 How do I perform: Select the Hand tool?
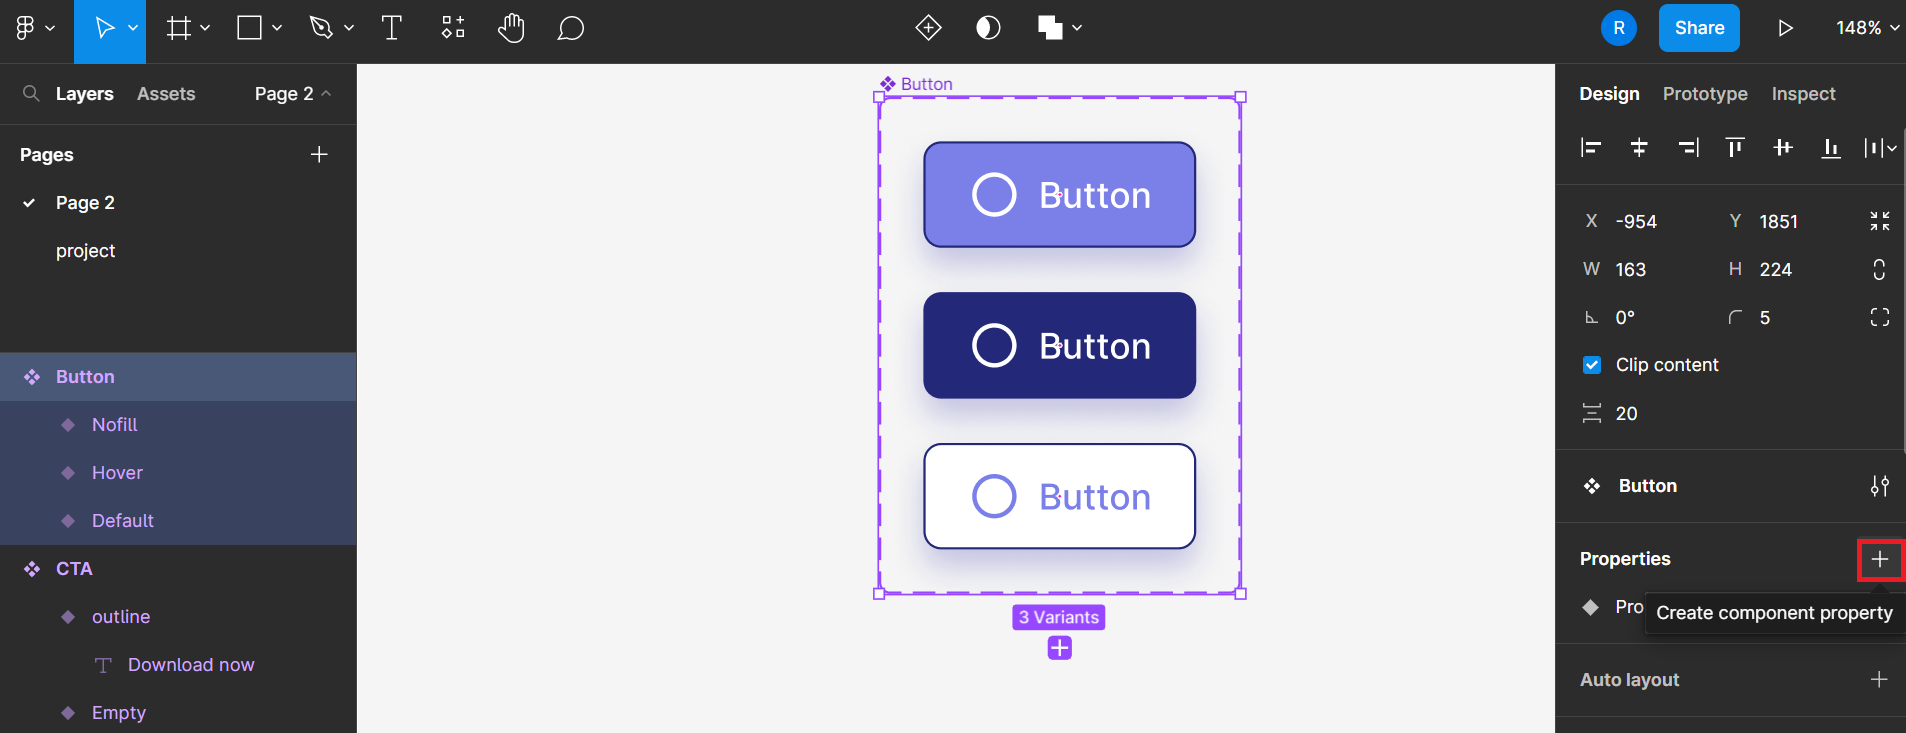click(511, 28)
